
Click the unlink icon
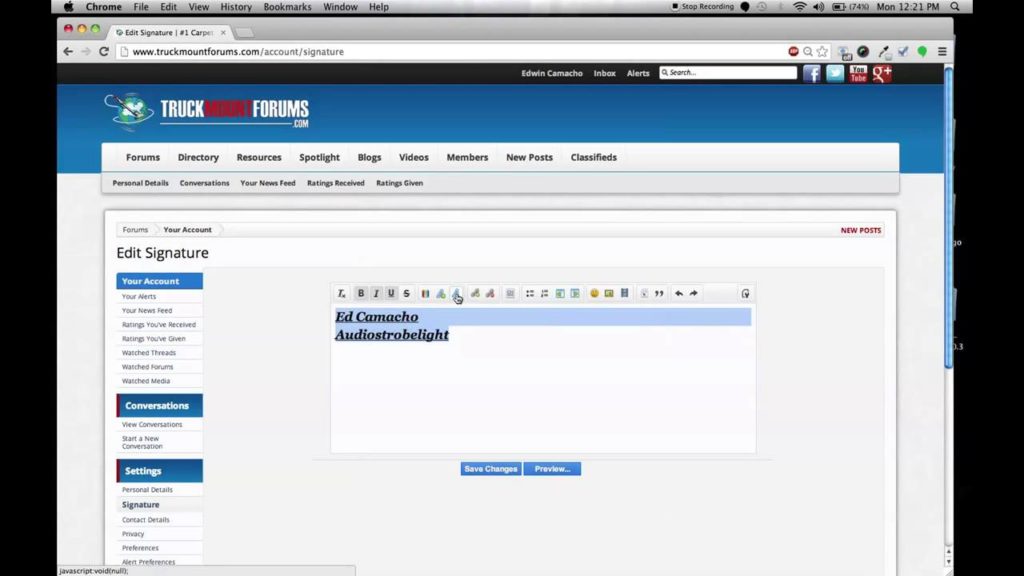pyautogui.click(x=490, y=294)
